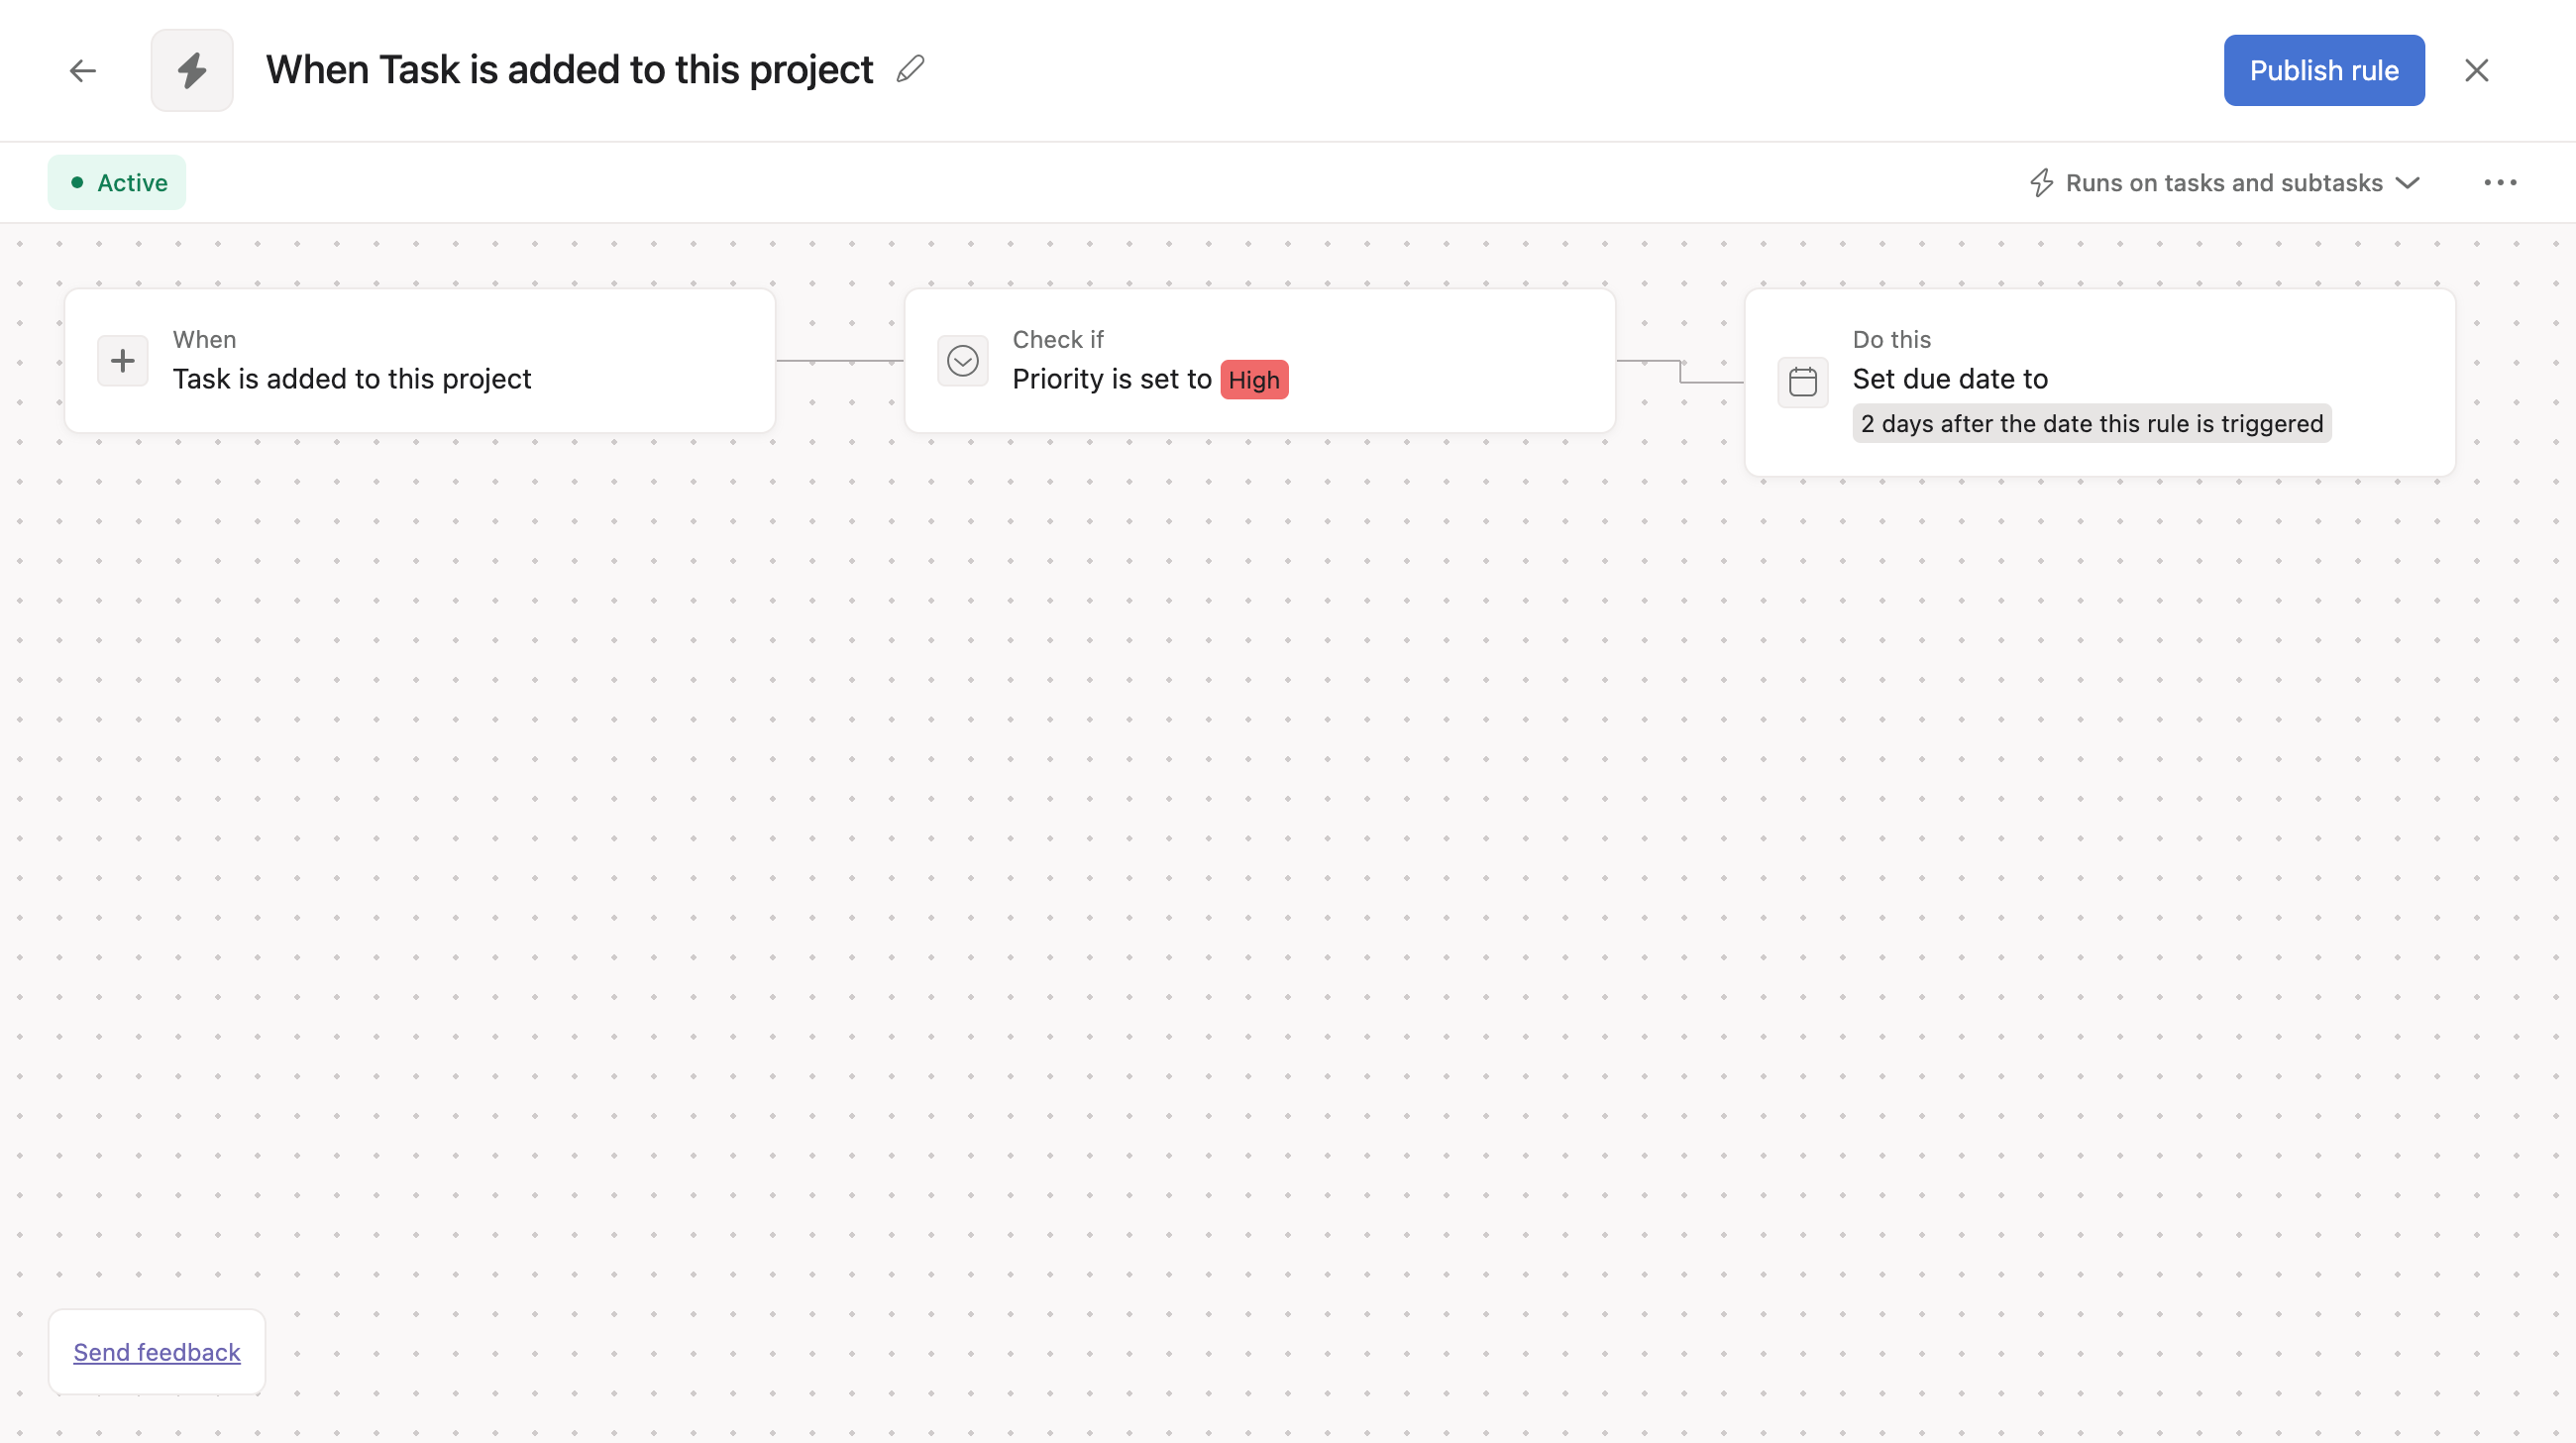Expand the Runs on tasks and subtasks dropdown
The height and width of the screenshot is (1443, 2576).
tap(2223, 183)
